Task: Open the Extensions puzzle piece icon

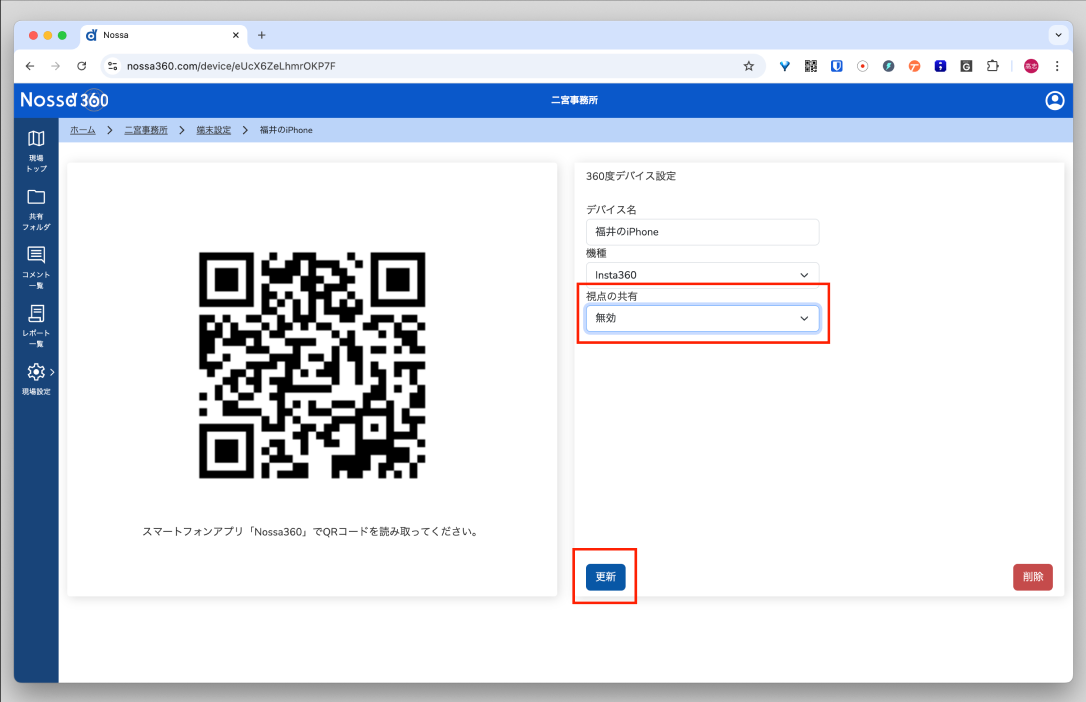Action: [992, 66]
